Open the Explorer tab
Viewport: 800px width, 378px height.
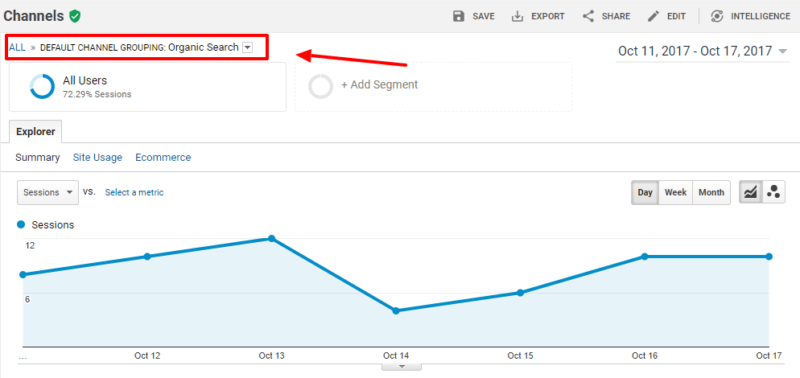[36, 132]
